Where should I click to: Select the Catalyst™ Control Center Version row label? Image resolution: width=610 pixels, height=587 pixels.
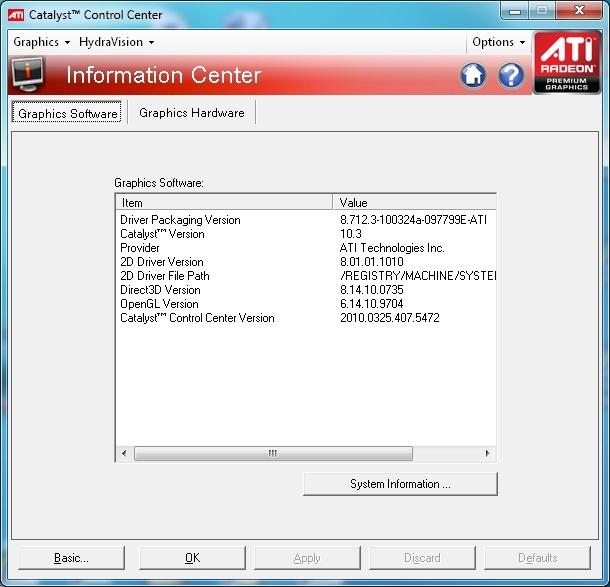click(x=197, y=318)
